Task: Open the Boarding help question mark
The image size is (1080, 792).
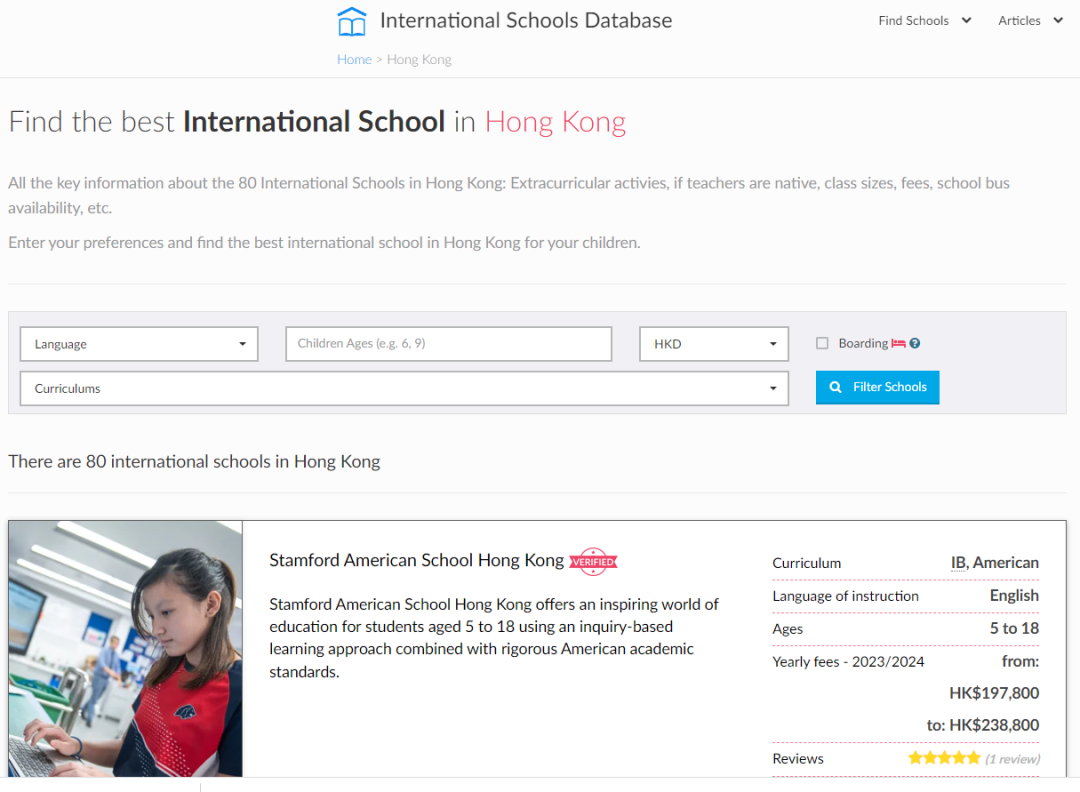Action: point(915,343)
